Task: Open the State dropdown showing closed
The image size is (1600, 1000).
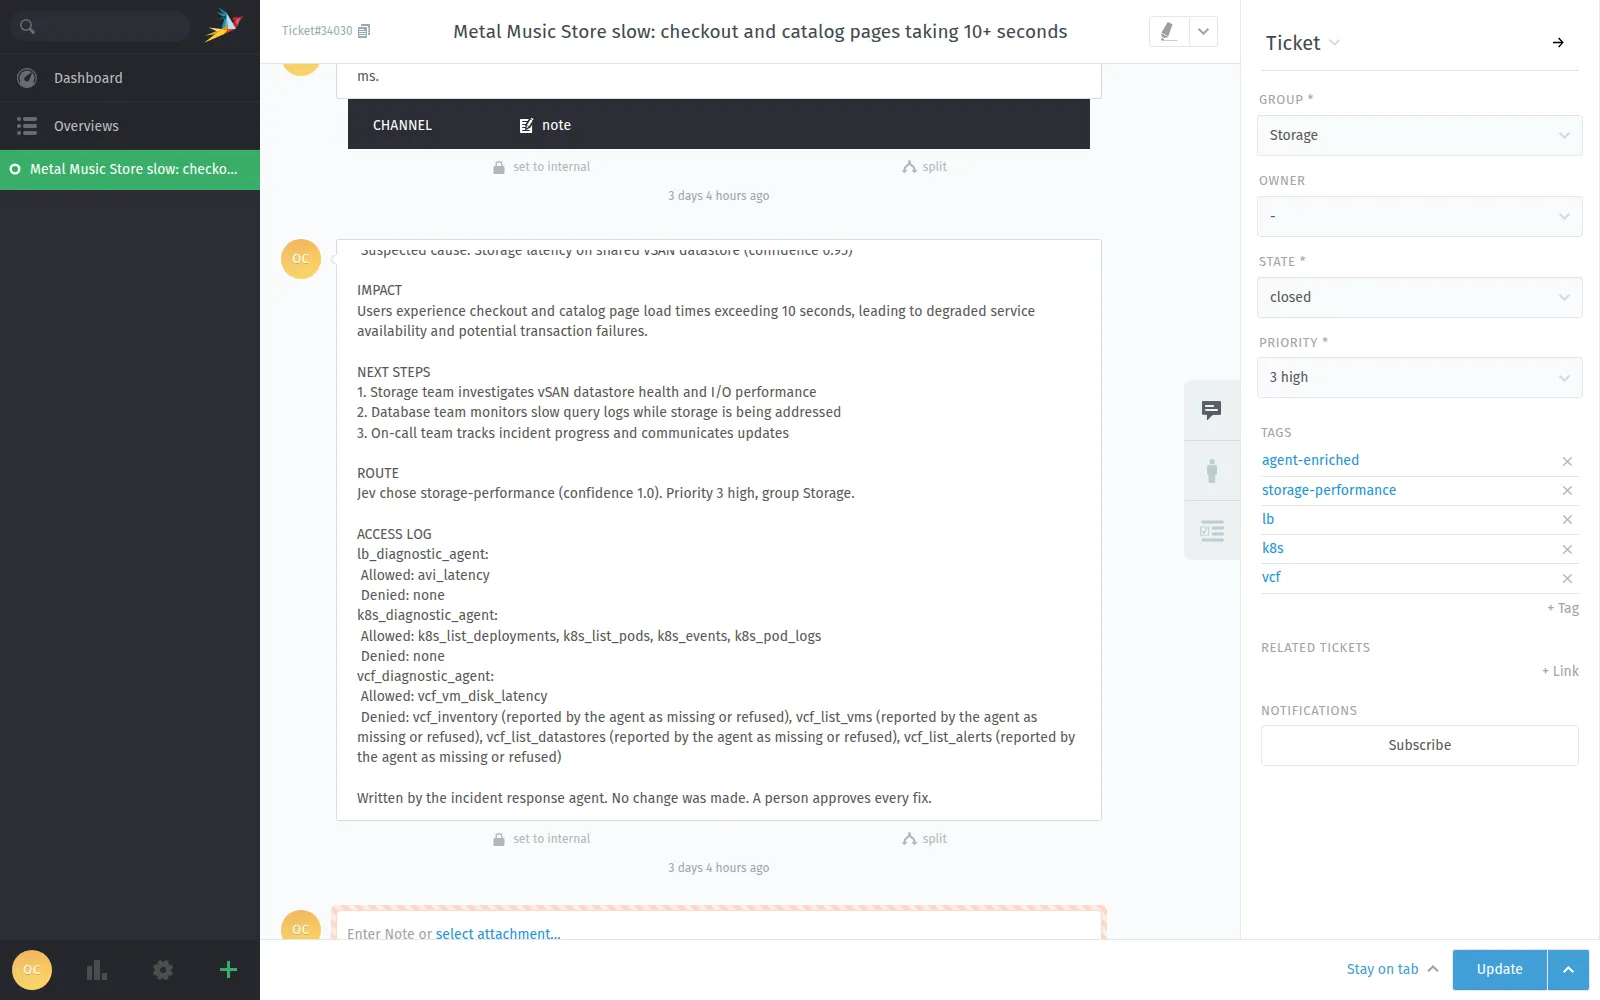Action: [1419, 297]
